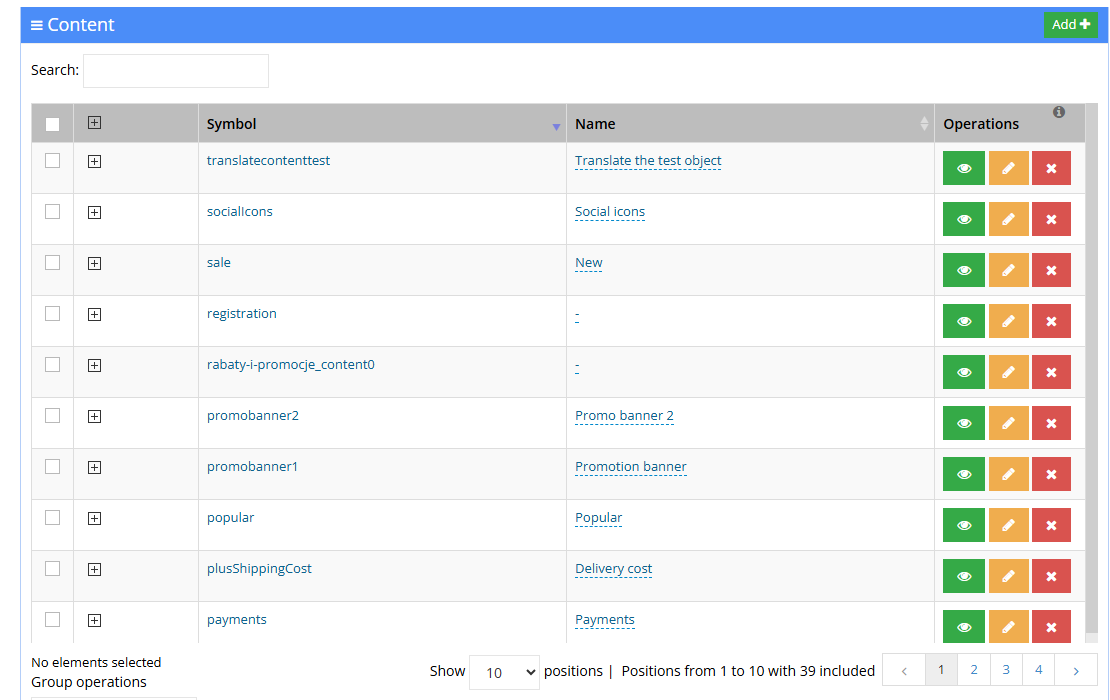1110x700 pixels.
Task: Check the rabaty-i-promocje_content0 row checkbox
Action: pos(52,365)
